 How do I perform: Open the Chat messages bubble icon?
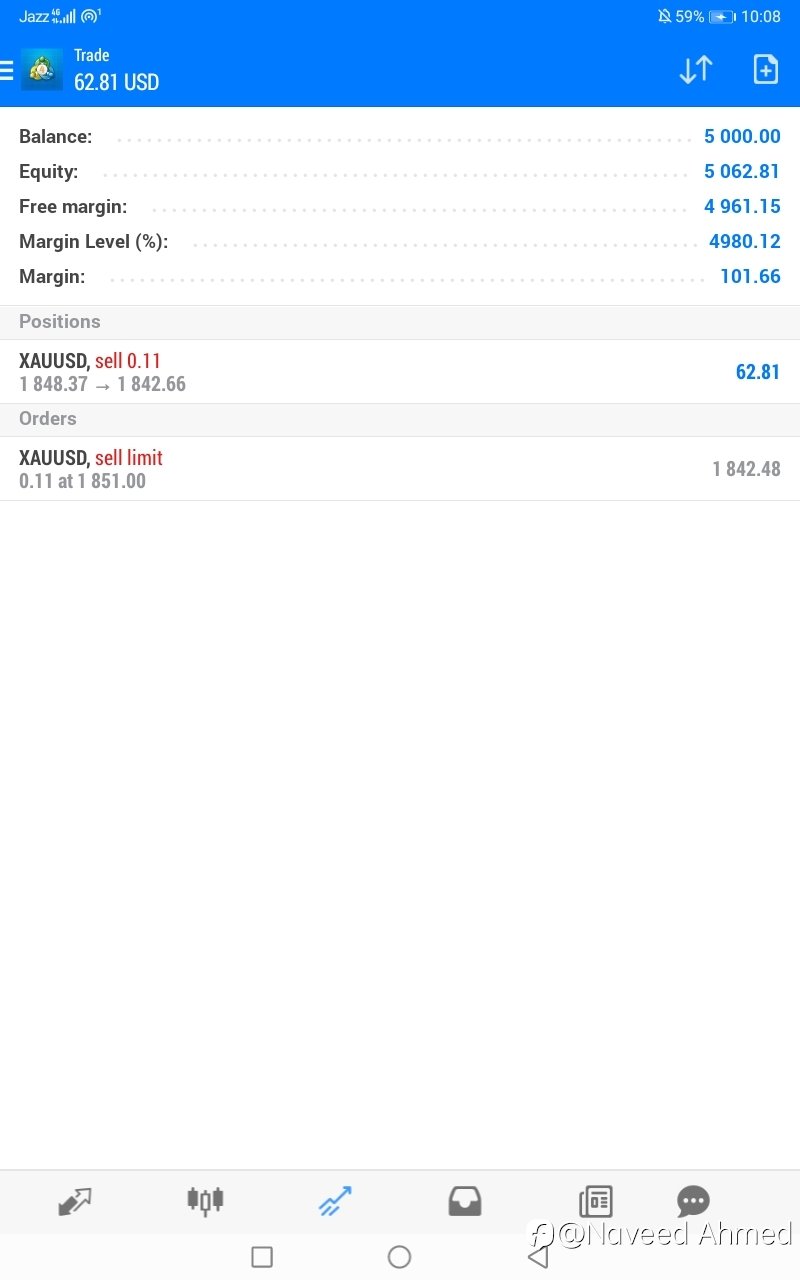coord(693,1201)
